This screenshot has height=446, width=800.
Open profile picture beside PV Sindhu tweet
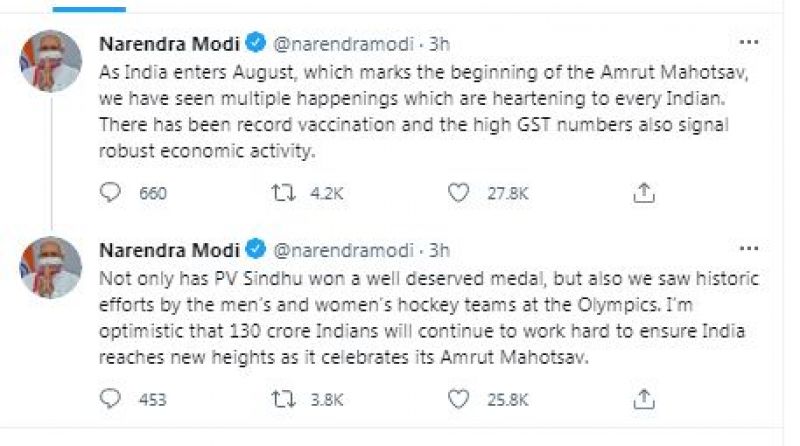coord(49,266)
